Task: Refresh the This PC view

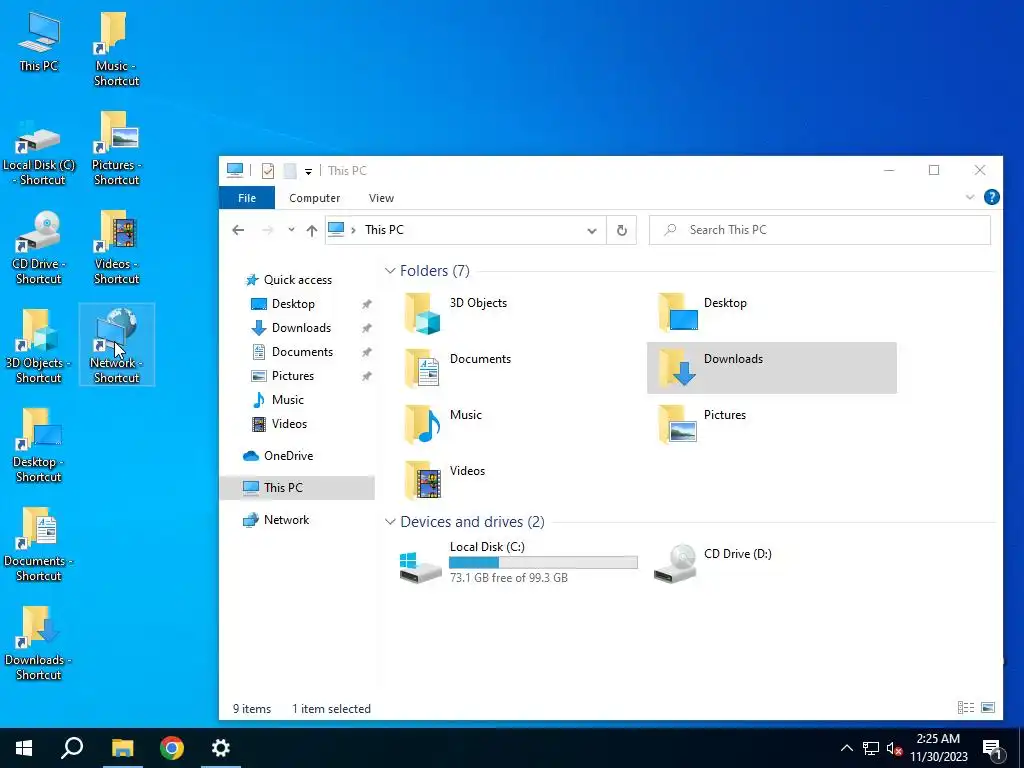Action: coord(622,230)
